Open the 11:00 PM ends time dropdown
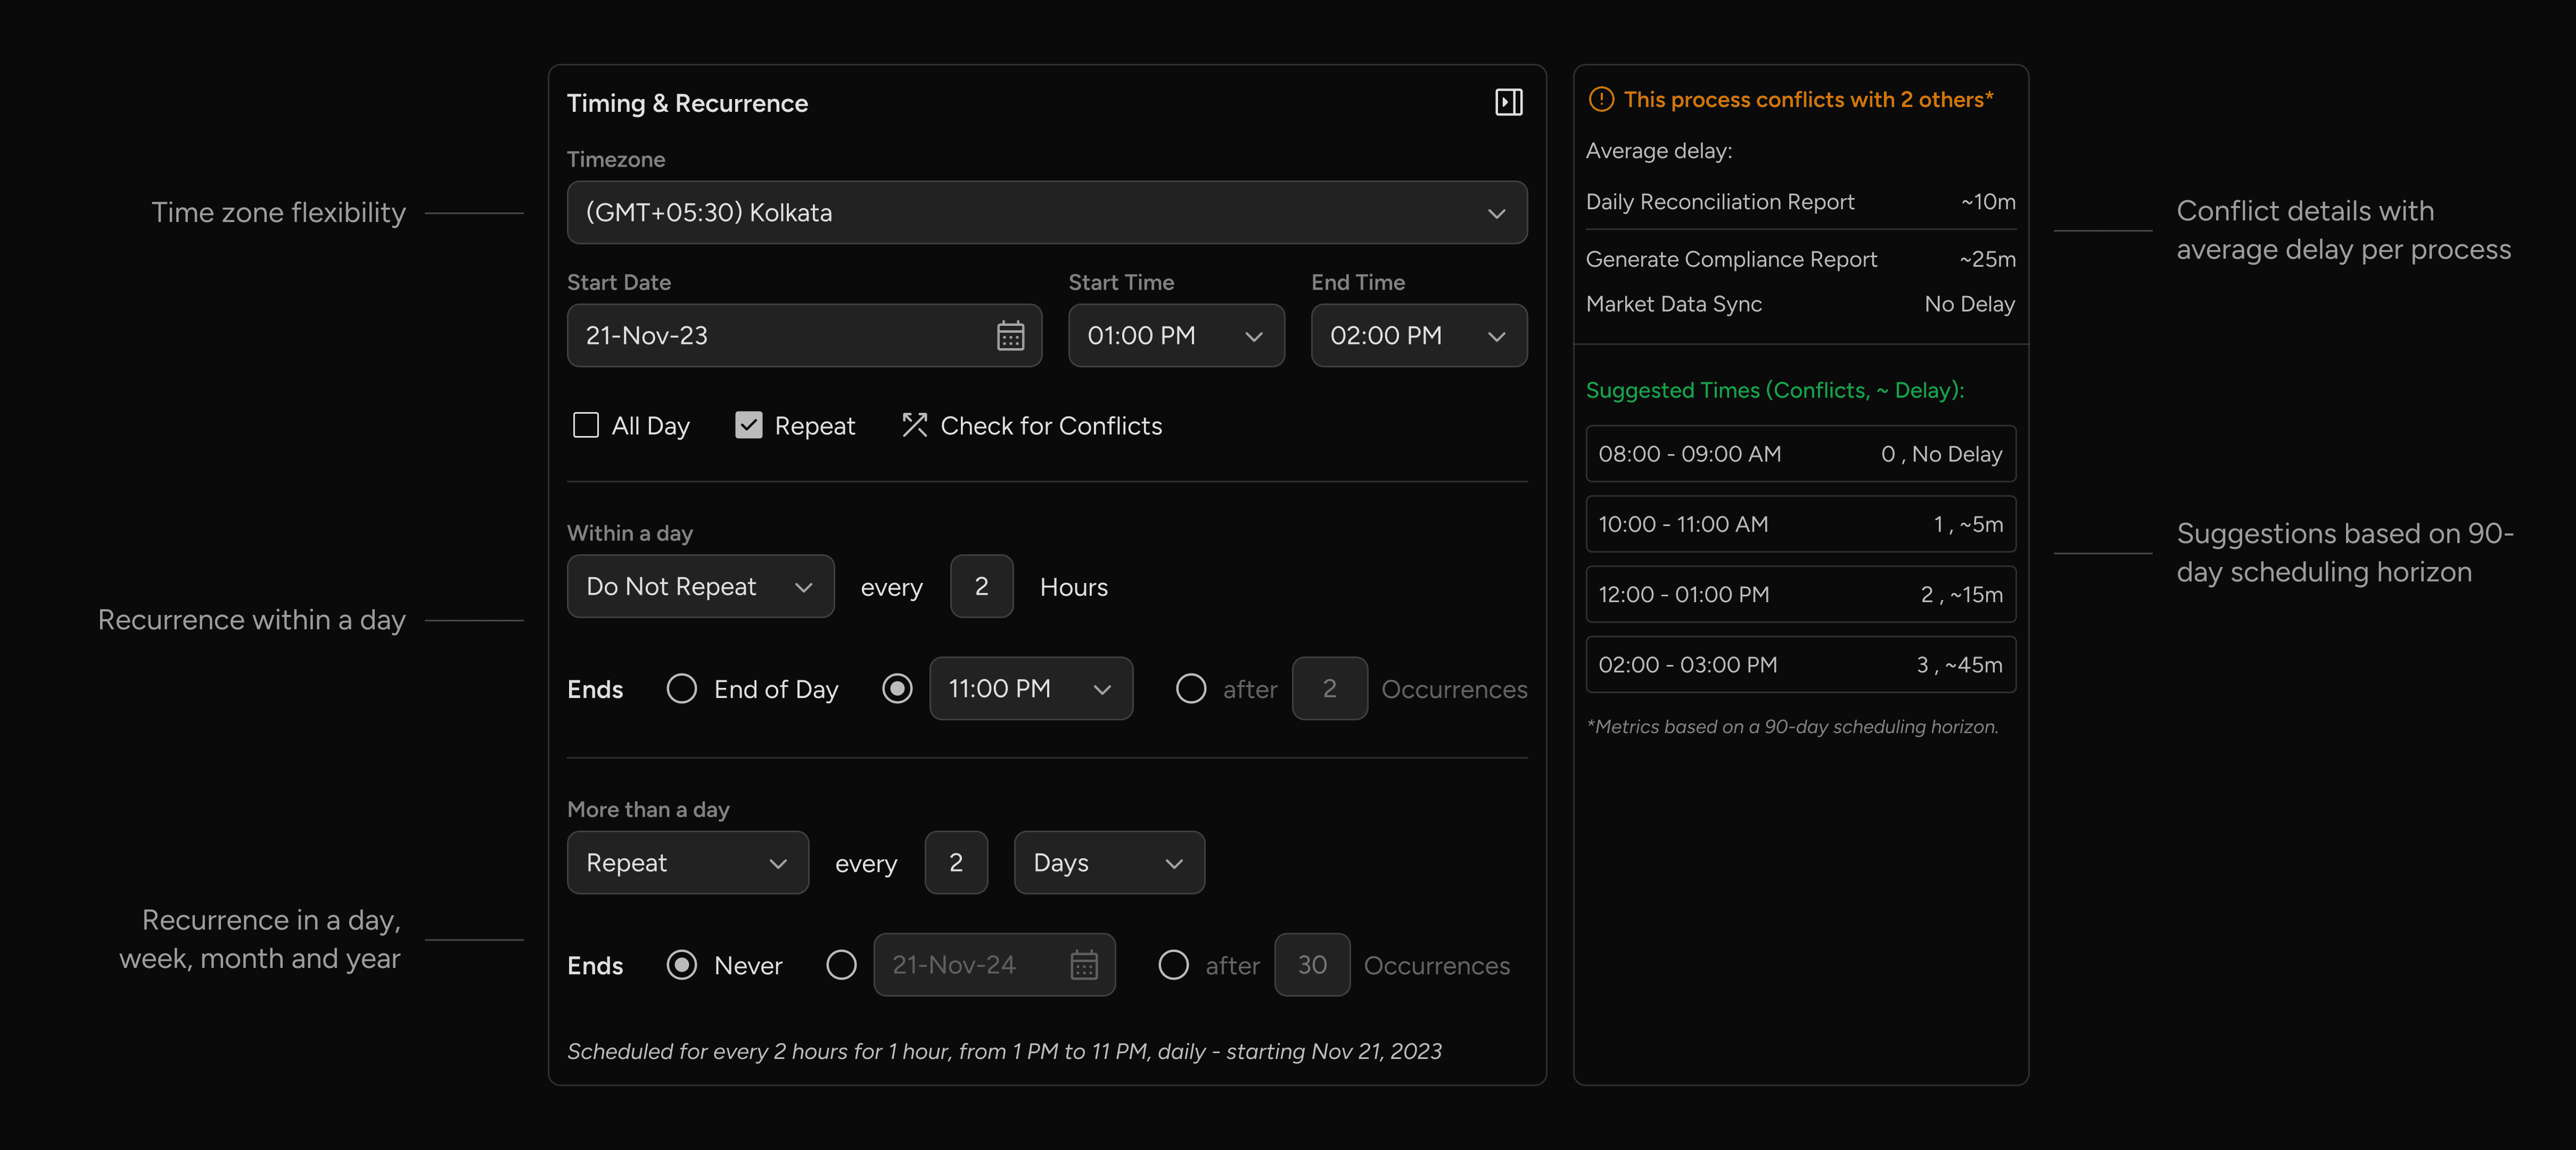Viewport: 2576px width, 1150px height. point(1030,689)
